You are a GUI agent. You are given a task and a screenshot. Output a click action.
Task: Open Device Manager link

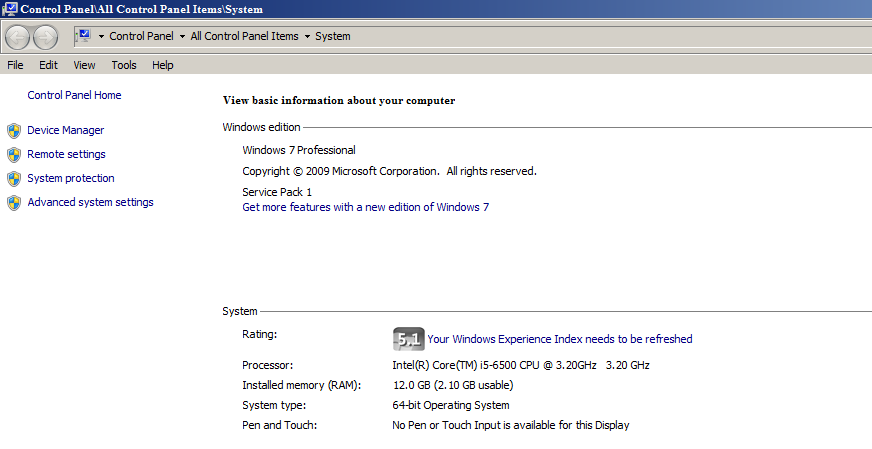point(66,130)
